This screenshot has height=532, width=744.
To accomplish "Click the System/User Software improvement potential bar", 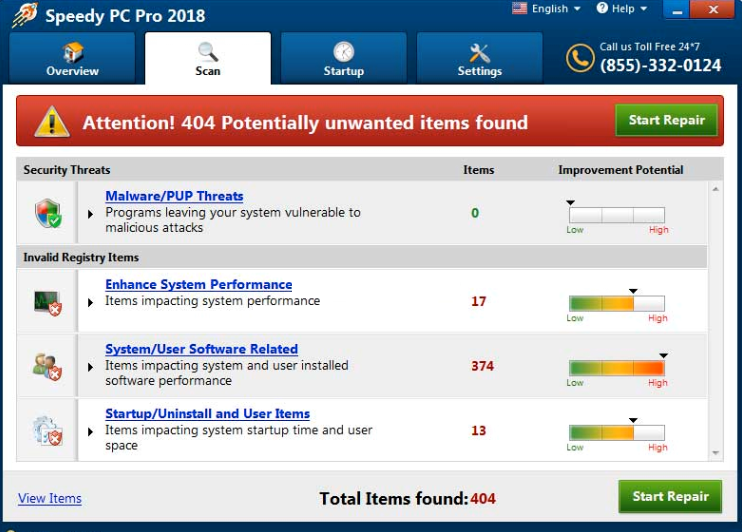I will 616,368.
